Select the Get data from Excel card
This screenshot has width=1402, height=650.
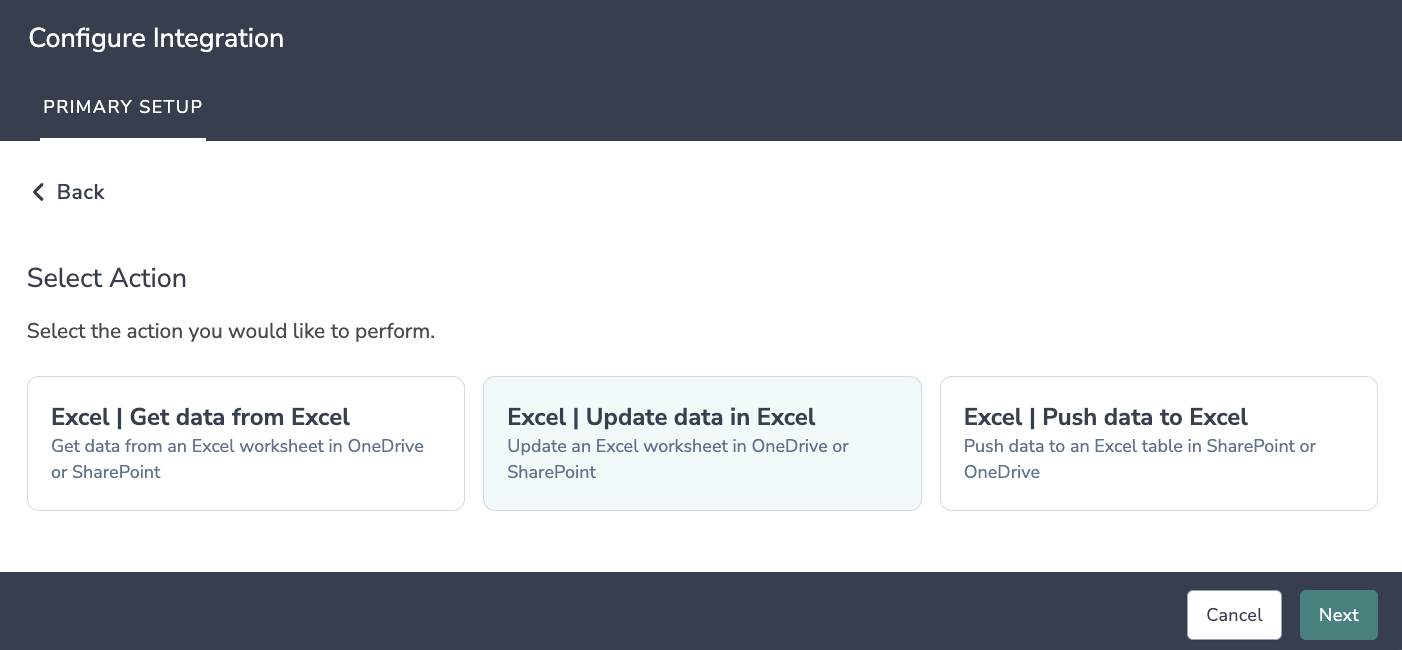(x=245, y=443)
